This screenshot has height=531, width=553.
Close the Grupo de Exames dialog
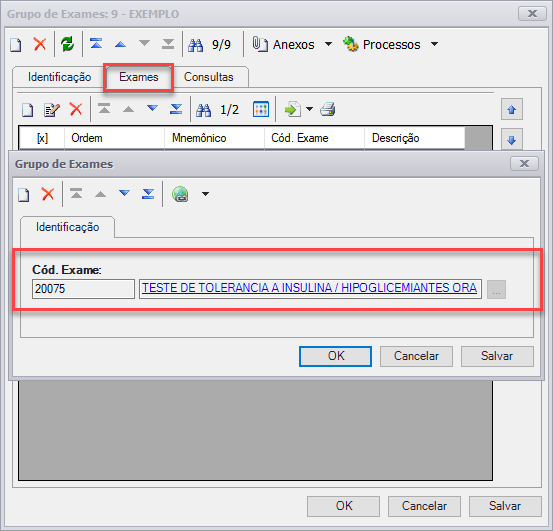[x=524, y=164]
